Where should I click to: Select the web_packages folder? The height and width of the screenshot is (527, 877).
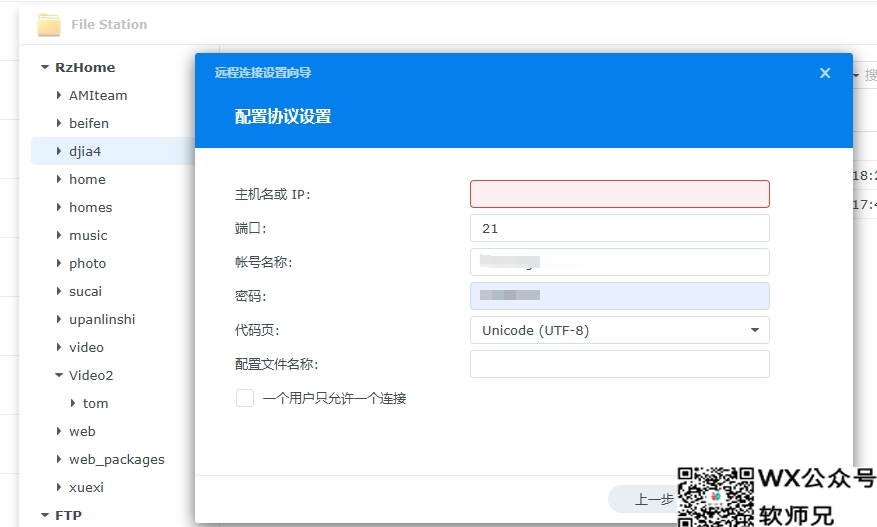117,460
